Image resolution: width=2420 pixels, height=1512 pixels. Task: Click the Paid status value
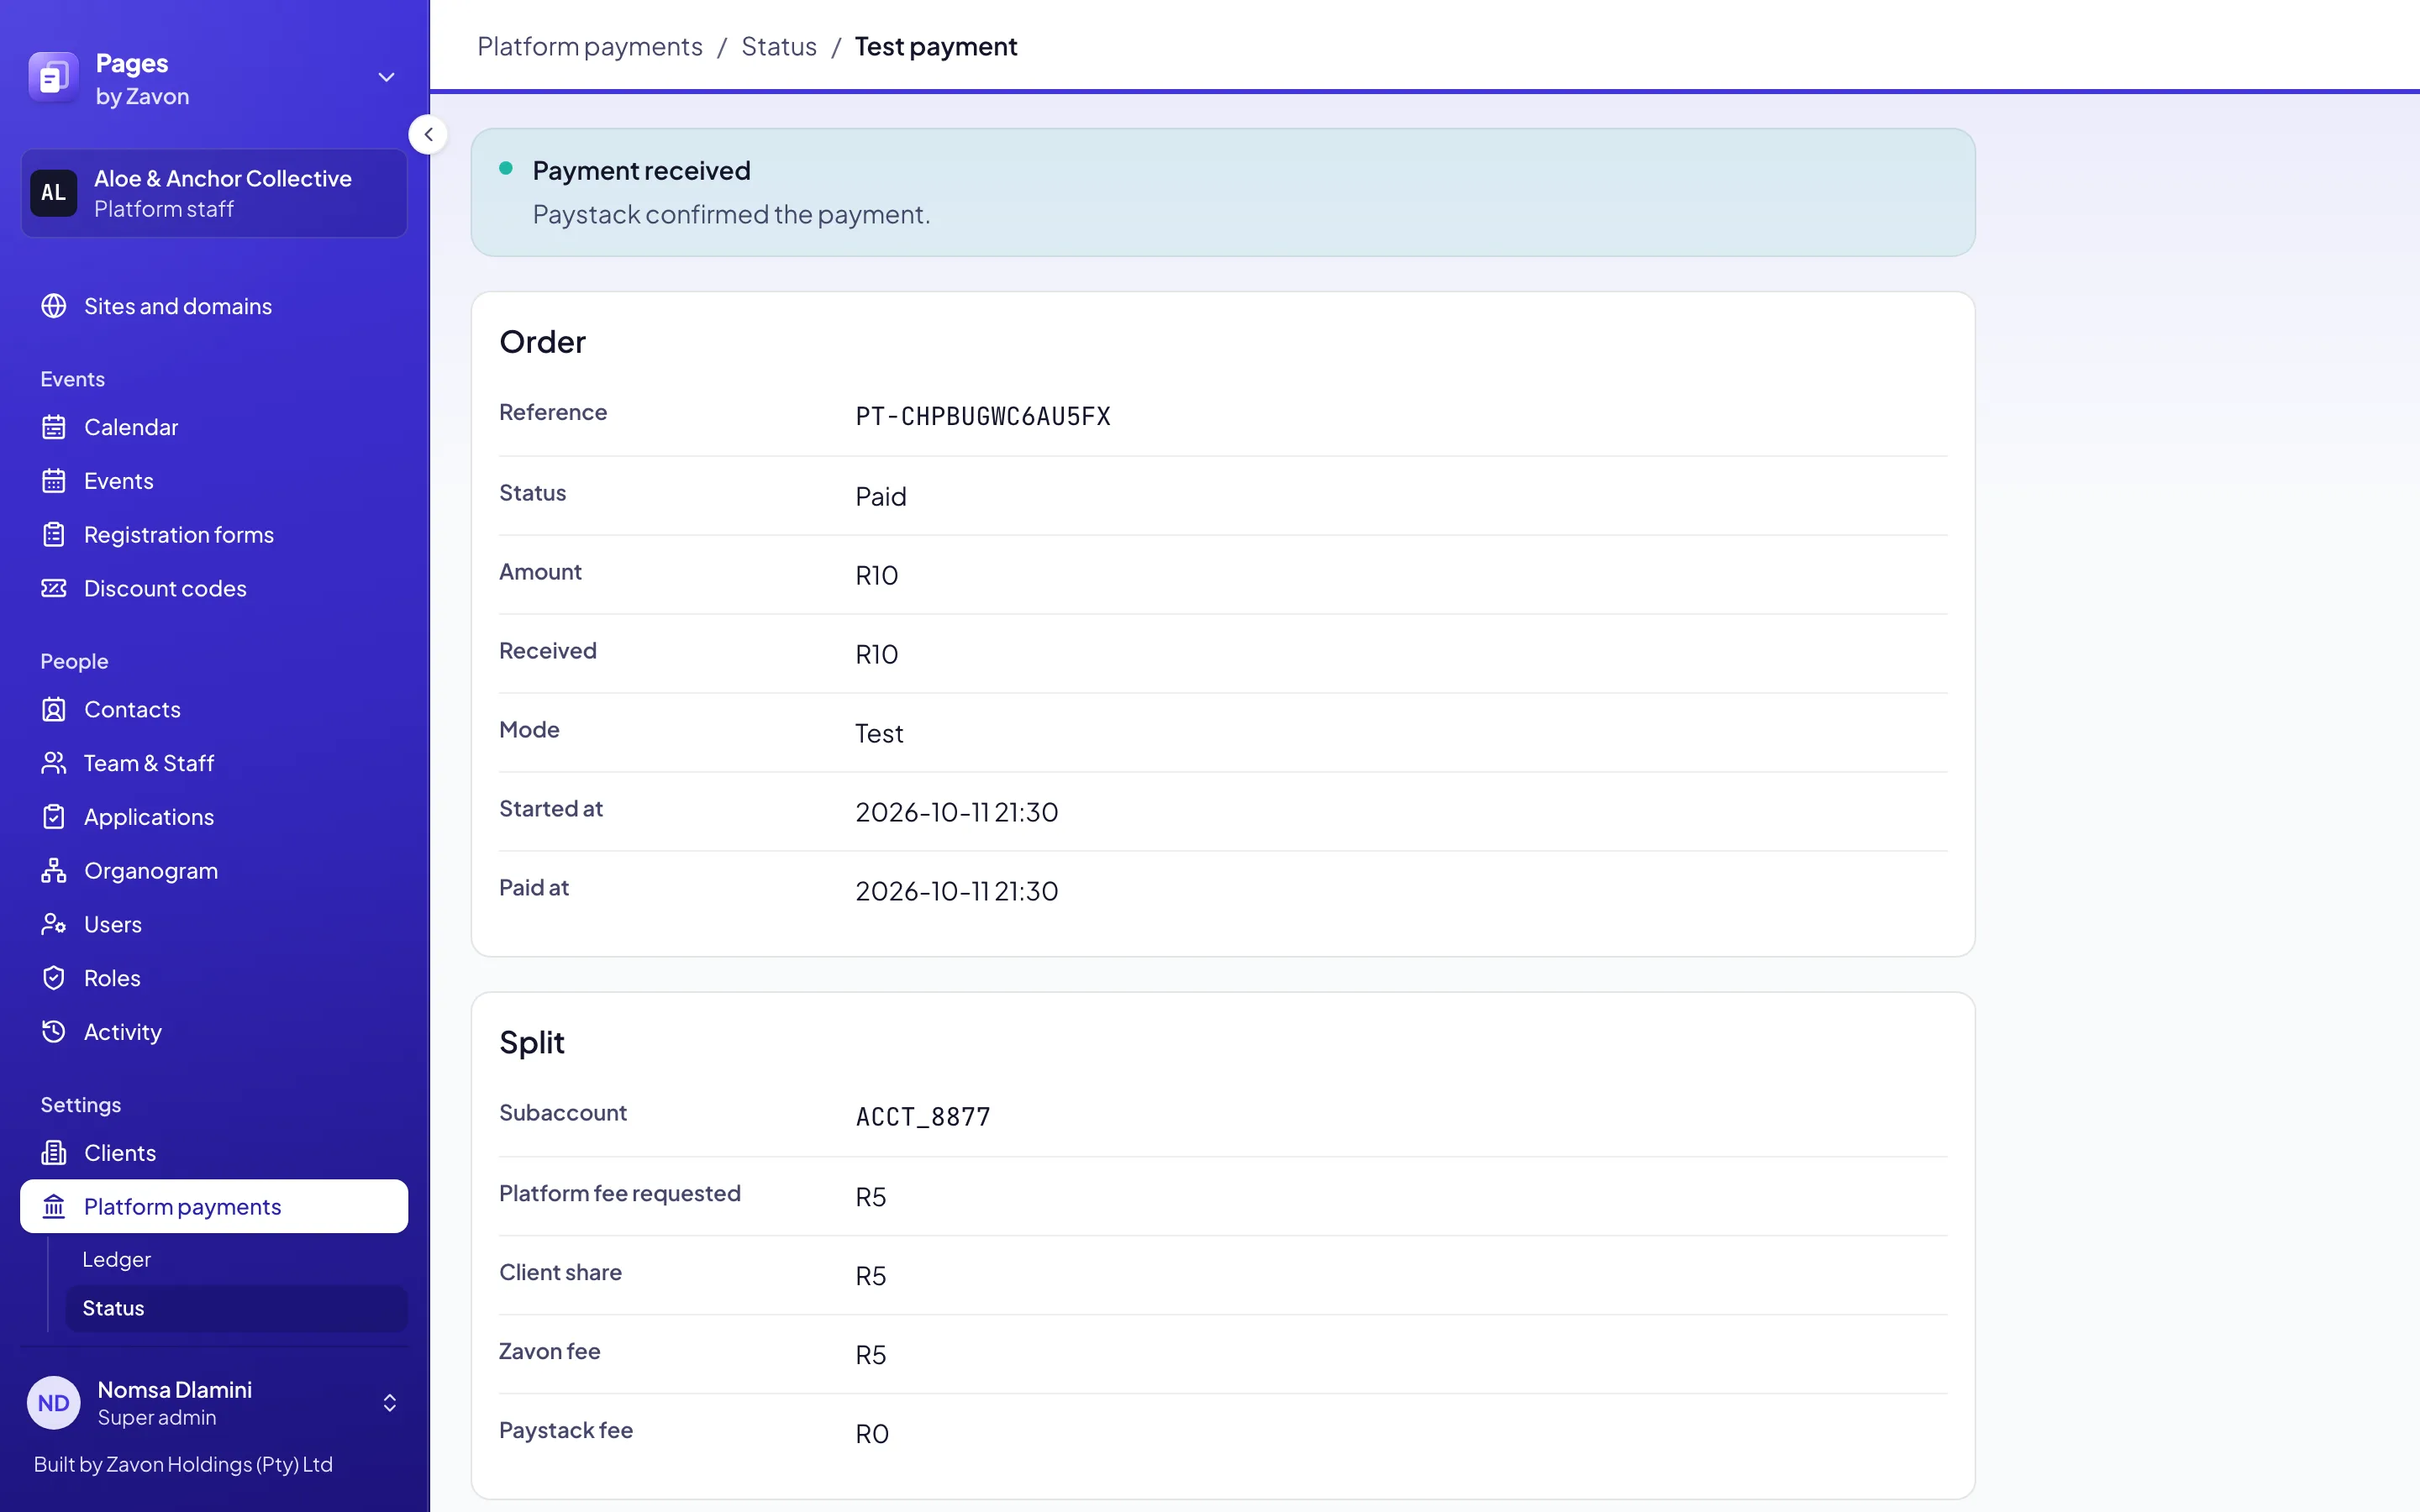[881, 496]
